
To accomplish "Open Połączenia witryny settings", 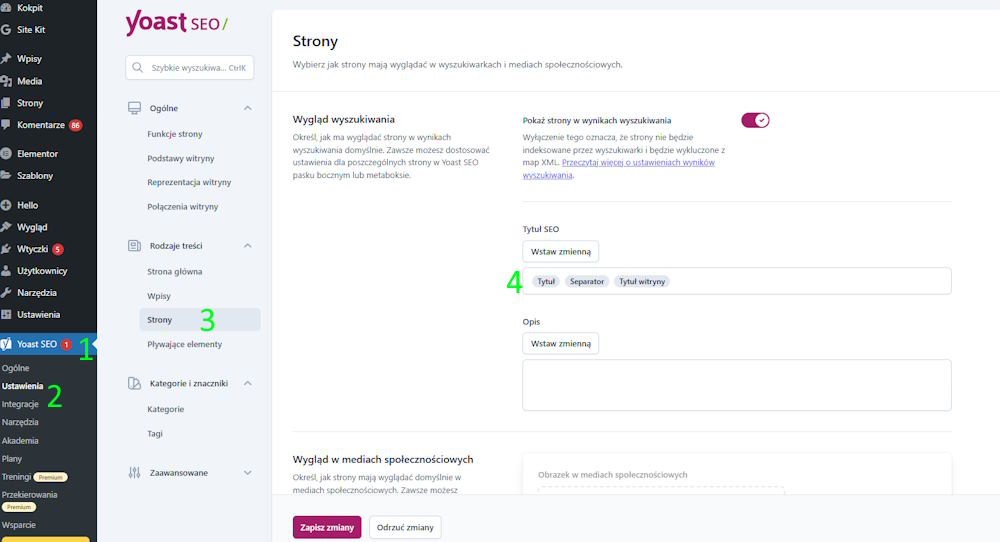I will [x=182, y=207].
